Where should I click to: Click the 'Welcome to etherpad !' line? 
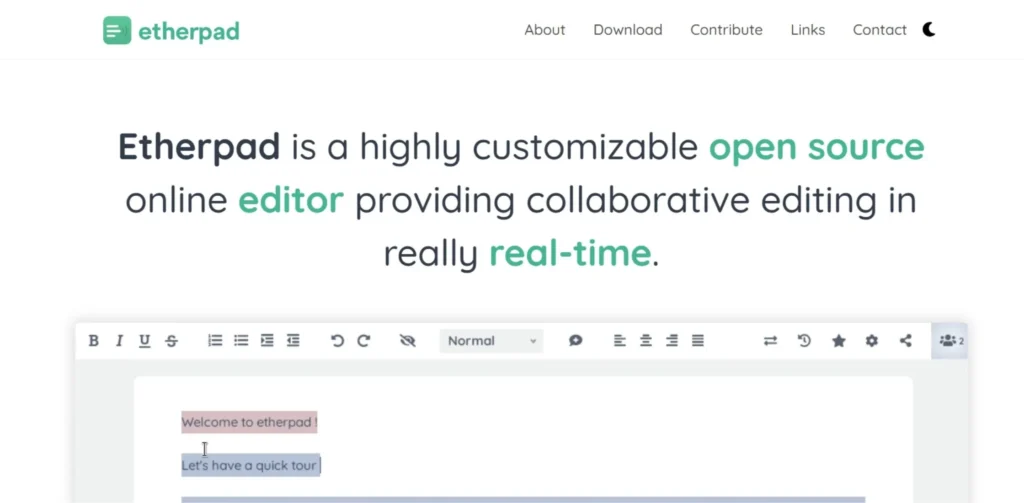(249, 422)
